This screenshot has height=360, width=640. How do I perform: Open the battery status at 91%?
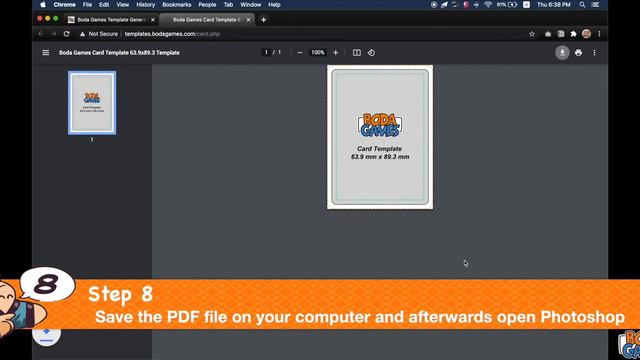[507, 5]
